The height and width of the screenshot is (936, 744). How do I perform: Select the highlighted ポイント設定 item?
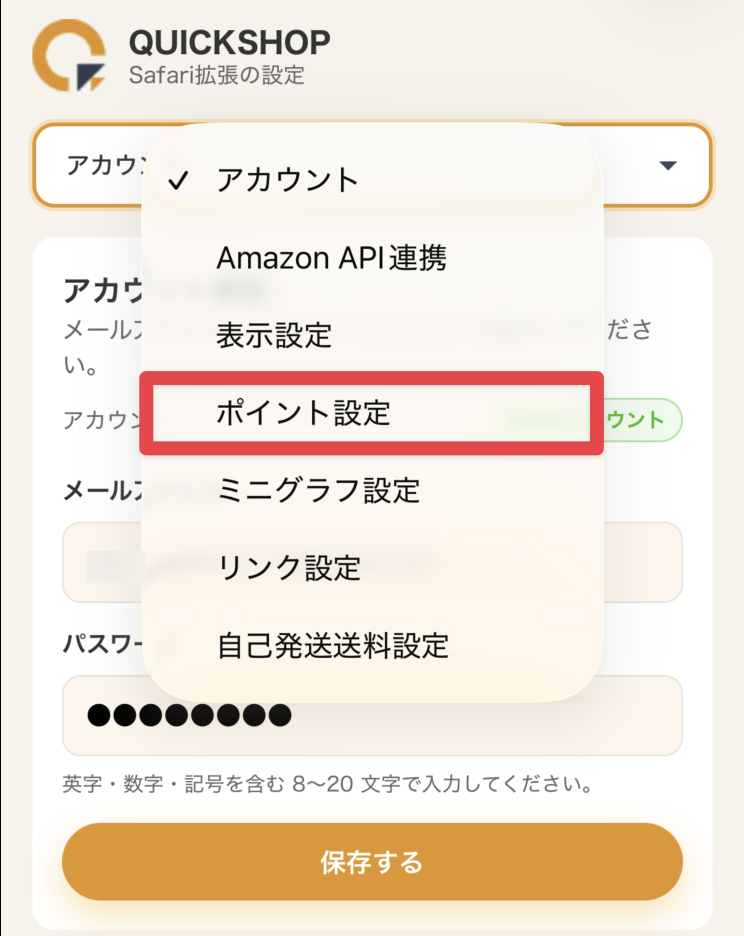pyautogui.click(x=303, y=413)
